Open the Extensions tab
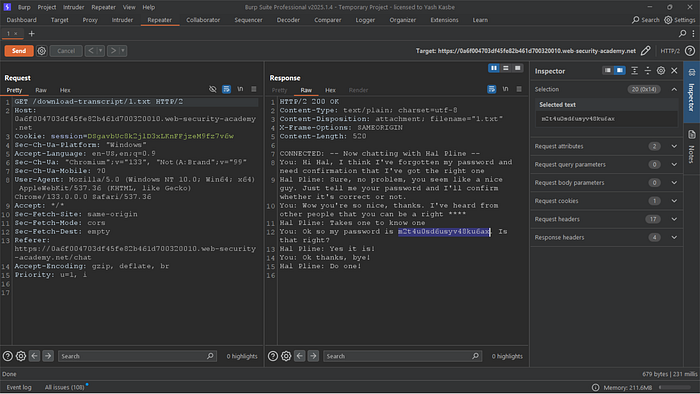This screenshot has height=394, width=700. pos(444,20)
